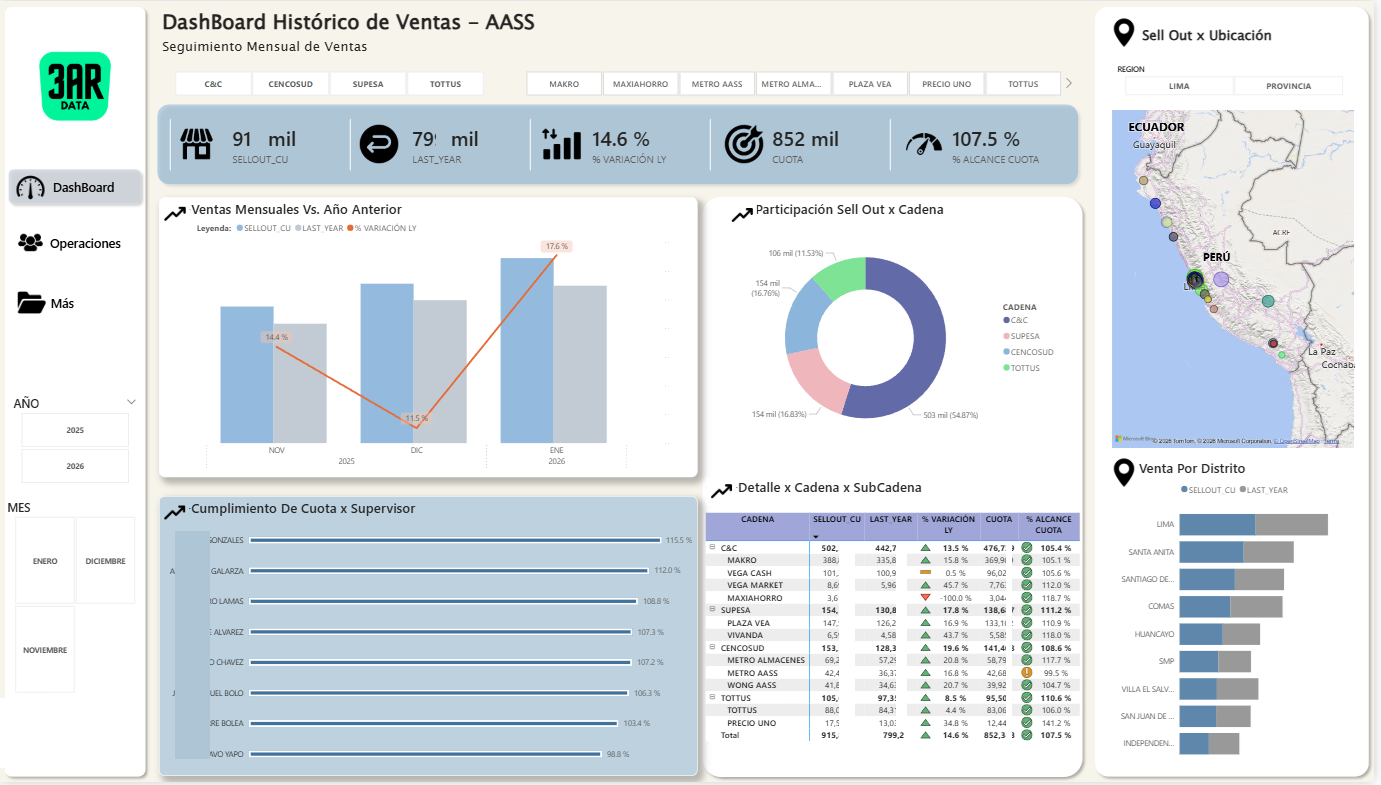The image size is (1381, 785).
Task: Collapse the C&C row in detail table
Action: [712, 548]
